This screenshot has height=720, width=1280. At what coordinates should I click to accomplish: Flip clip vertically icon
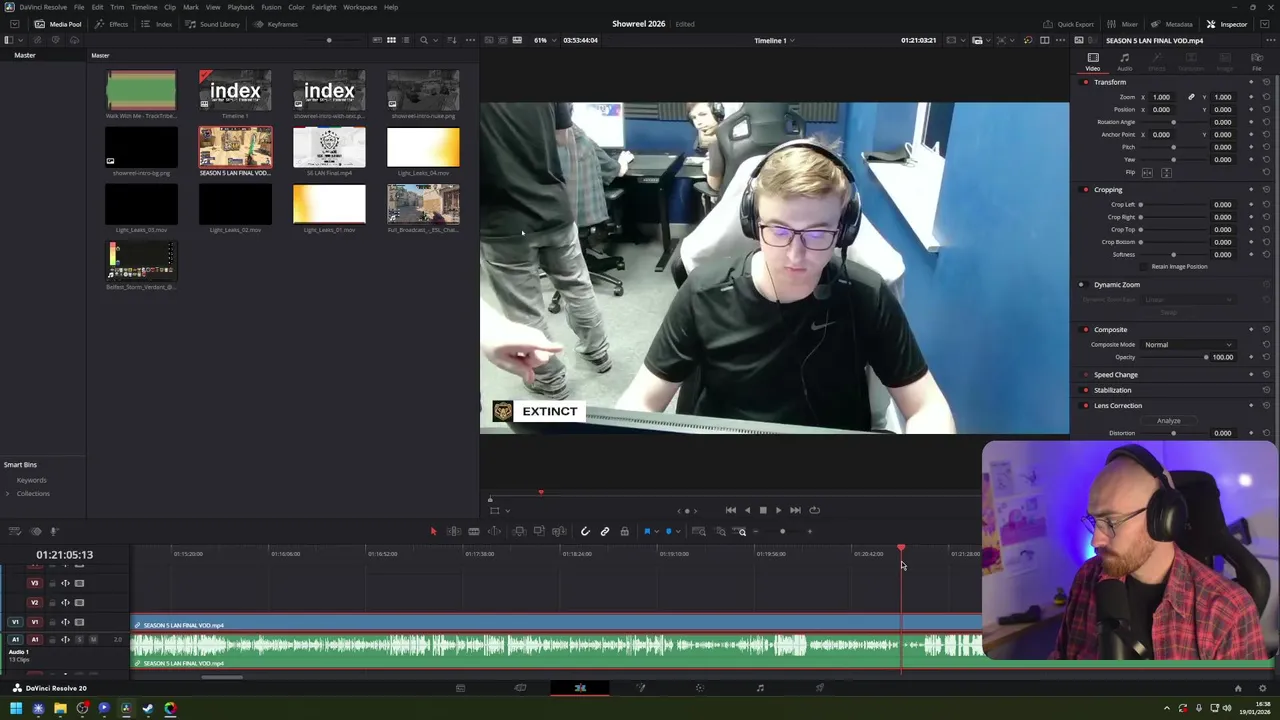click(1166, 173)
